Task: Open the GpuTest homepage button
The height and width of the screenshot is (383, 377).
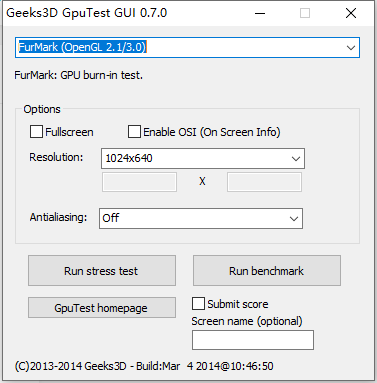Action: coord(102,308)
